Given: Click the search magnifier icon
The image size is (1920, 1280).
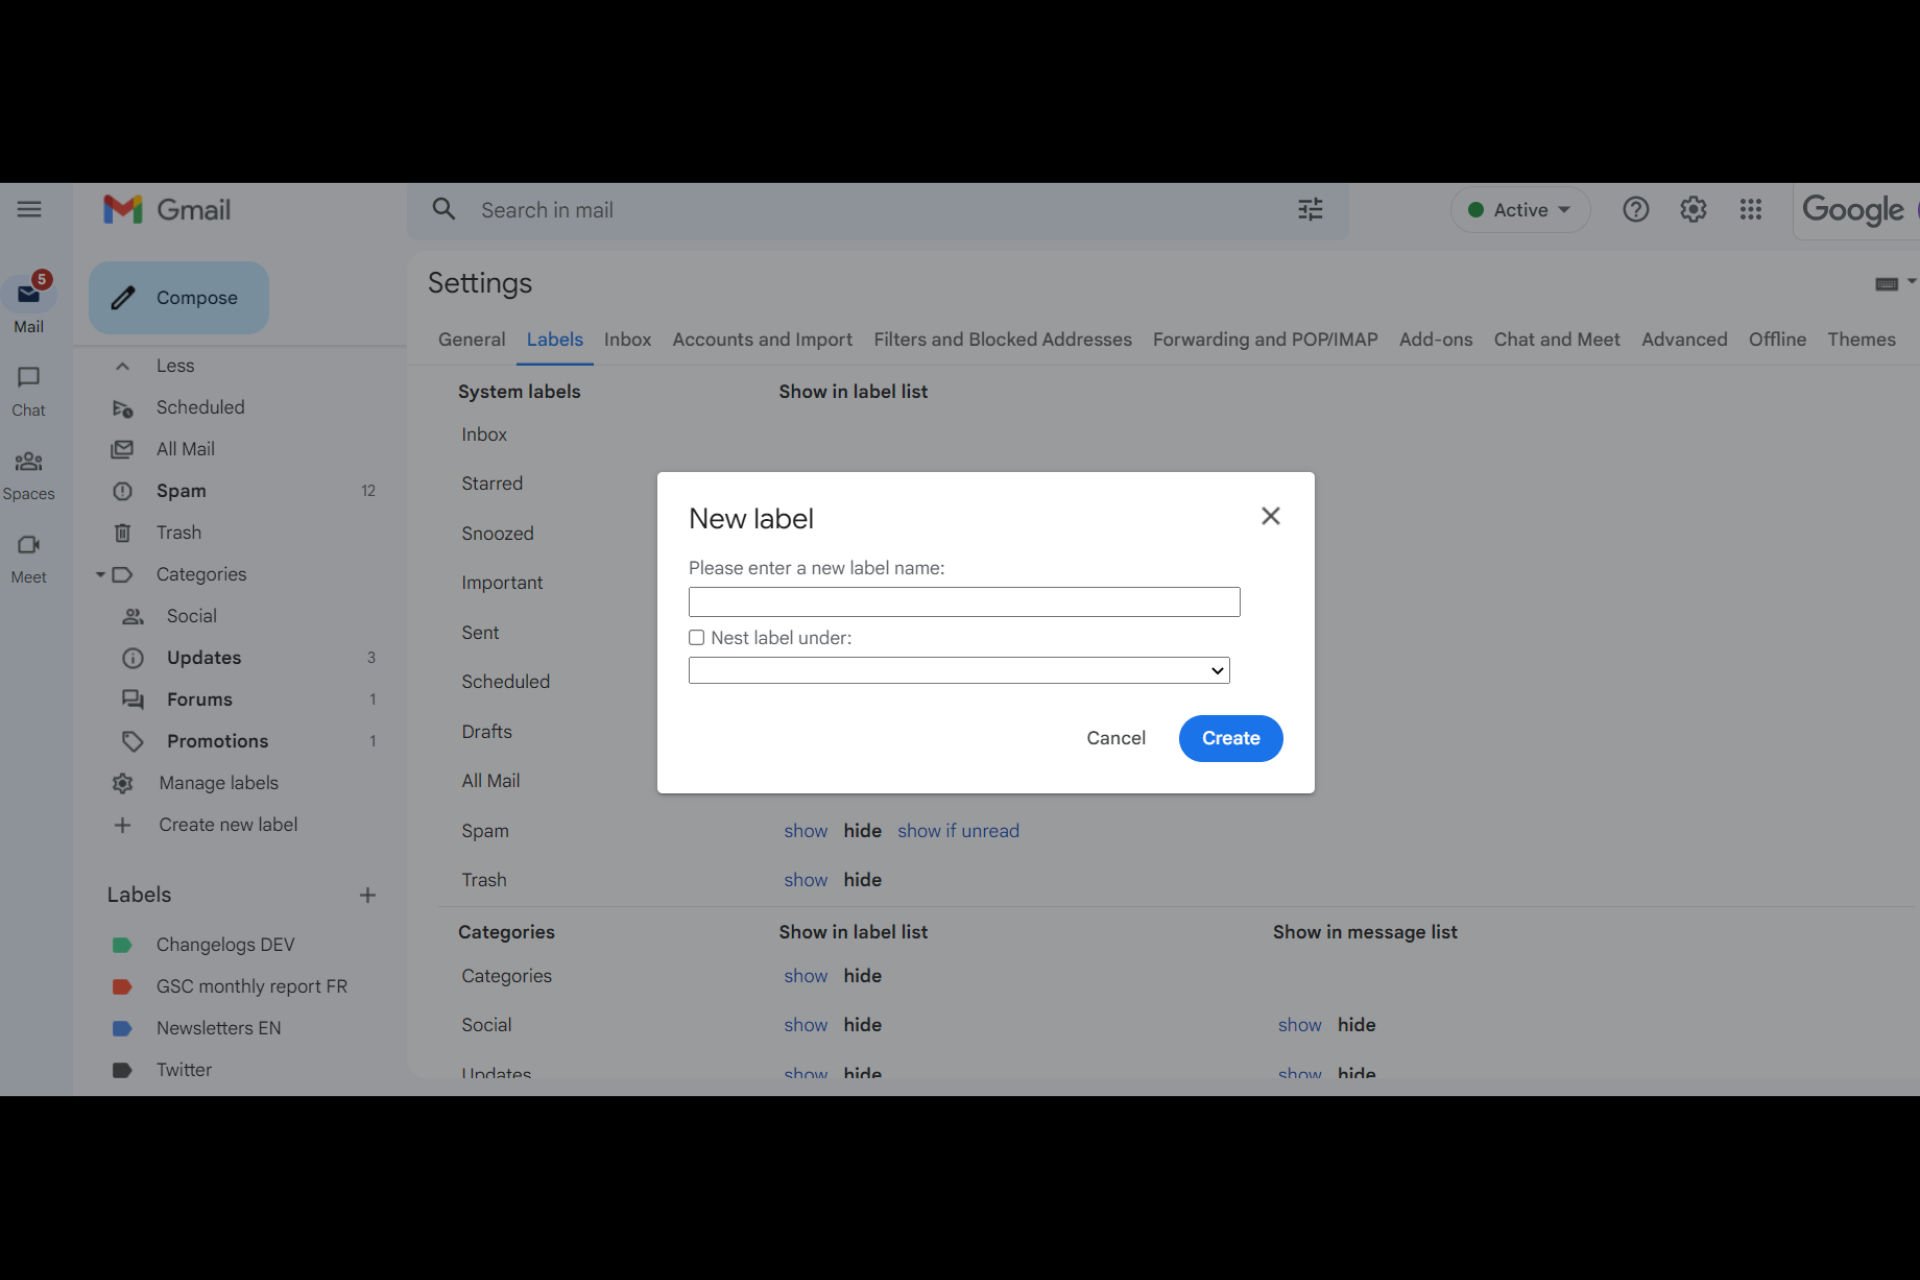Looking at the screenshot, I should pos(443,209).
